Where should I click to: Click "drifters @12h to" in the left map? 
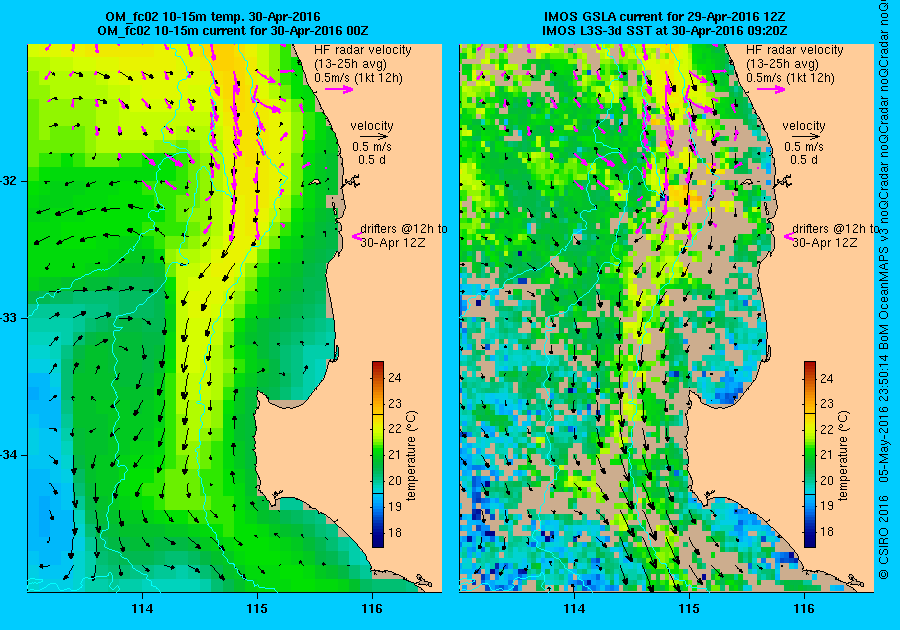click(x=404, y=229)
